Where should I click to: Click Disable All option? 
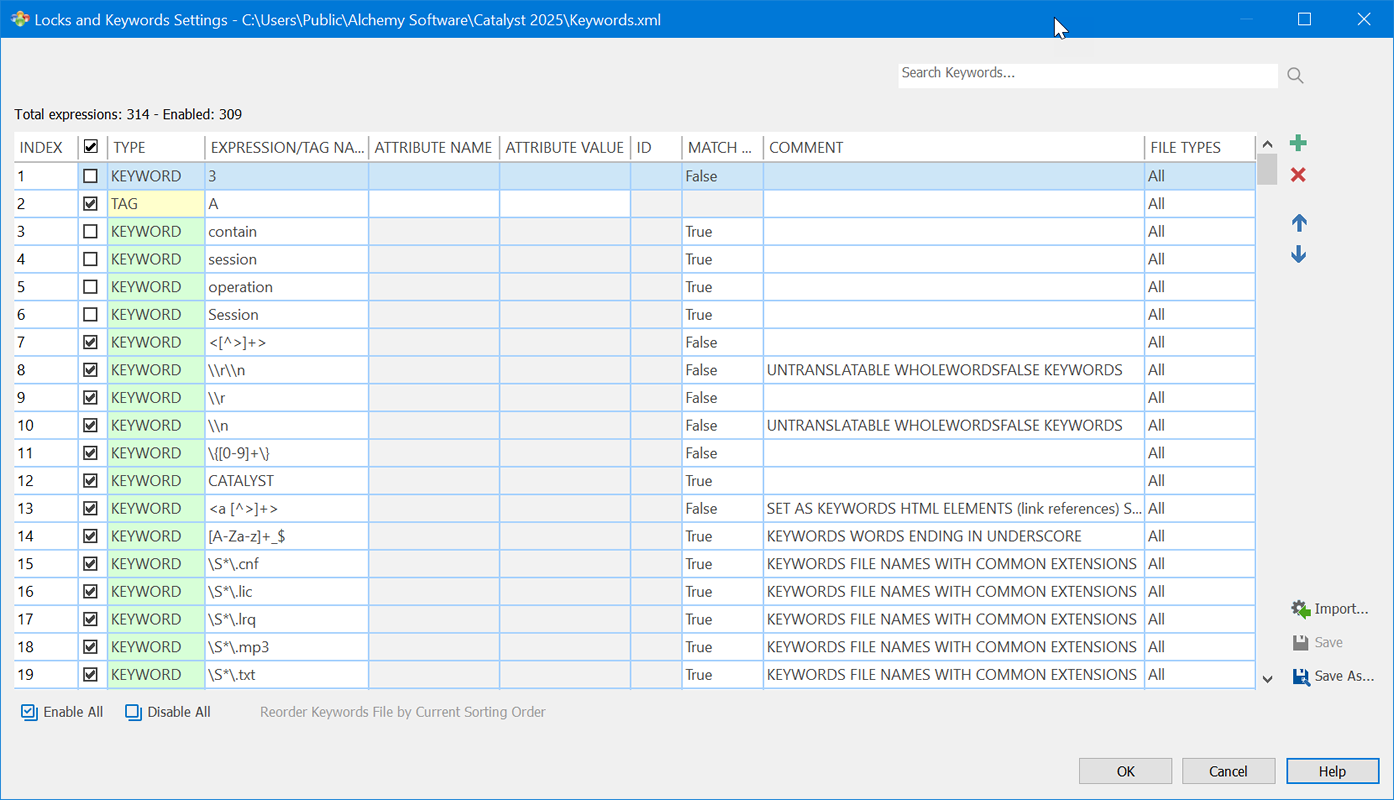coord(168,713)
